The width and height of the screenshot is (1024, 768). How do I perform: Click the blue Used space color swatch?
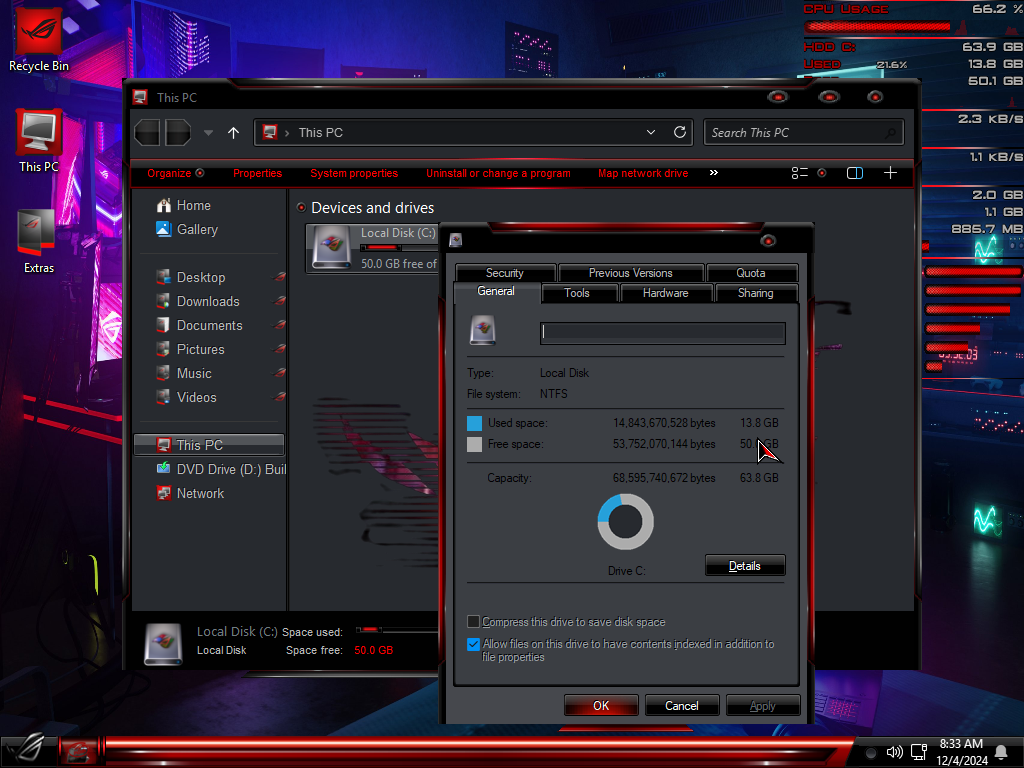475,423
